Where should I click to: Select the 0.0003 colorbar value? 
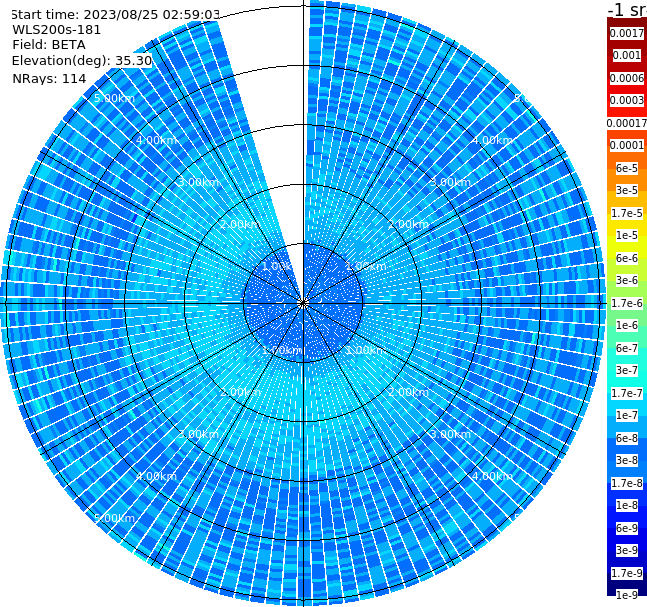tap(627, 100)
